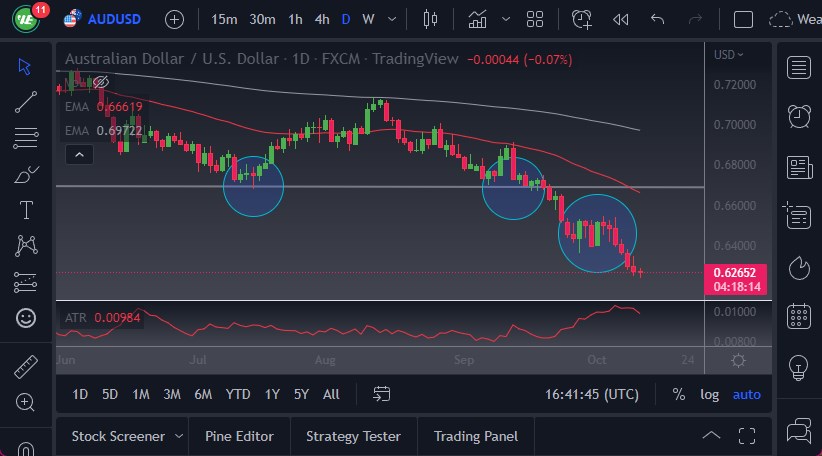822x456 pixels.
Task: Open the Stock Screener tab
Action: coord(118,436)
